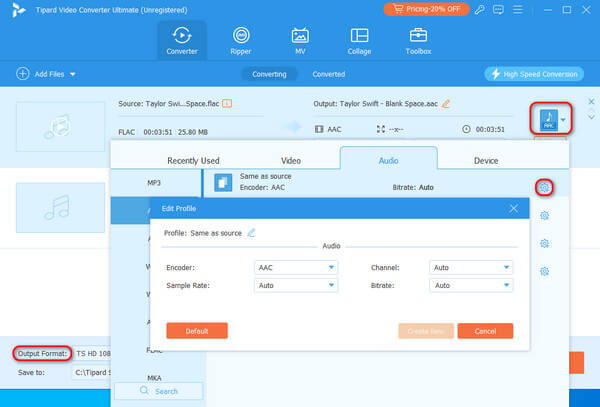Click the fourth profile settings gear
Screen dimensions: 600x407
(x=544, y=271)
